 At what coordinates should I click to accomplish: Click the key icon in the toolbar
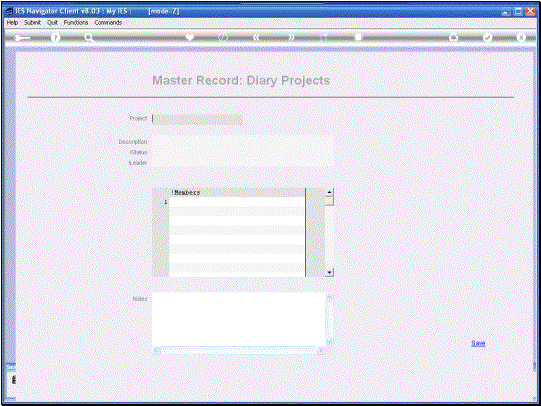coord(22,38)
